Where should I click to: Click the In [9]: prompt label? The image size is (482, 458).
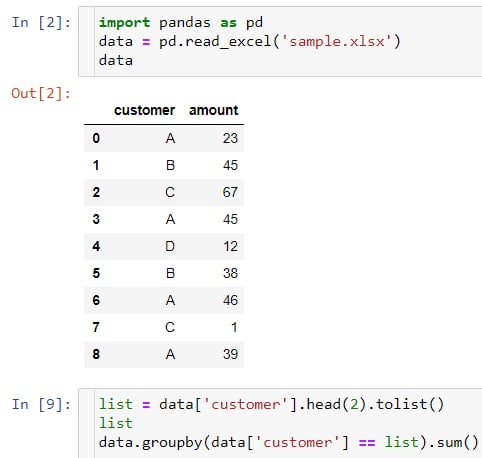pos(41,404)
